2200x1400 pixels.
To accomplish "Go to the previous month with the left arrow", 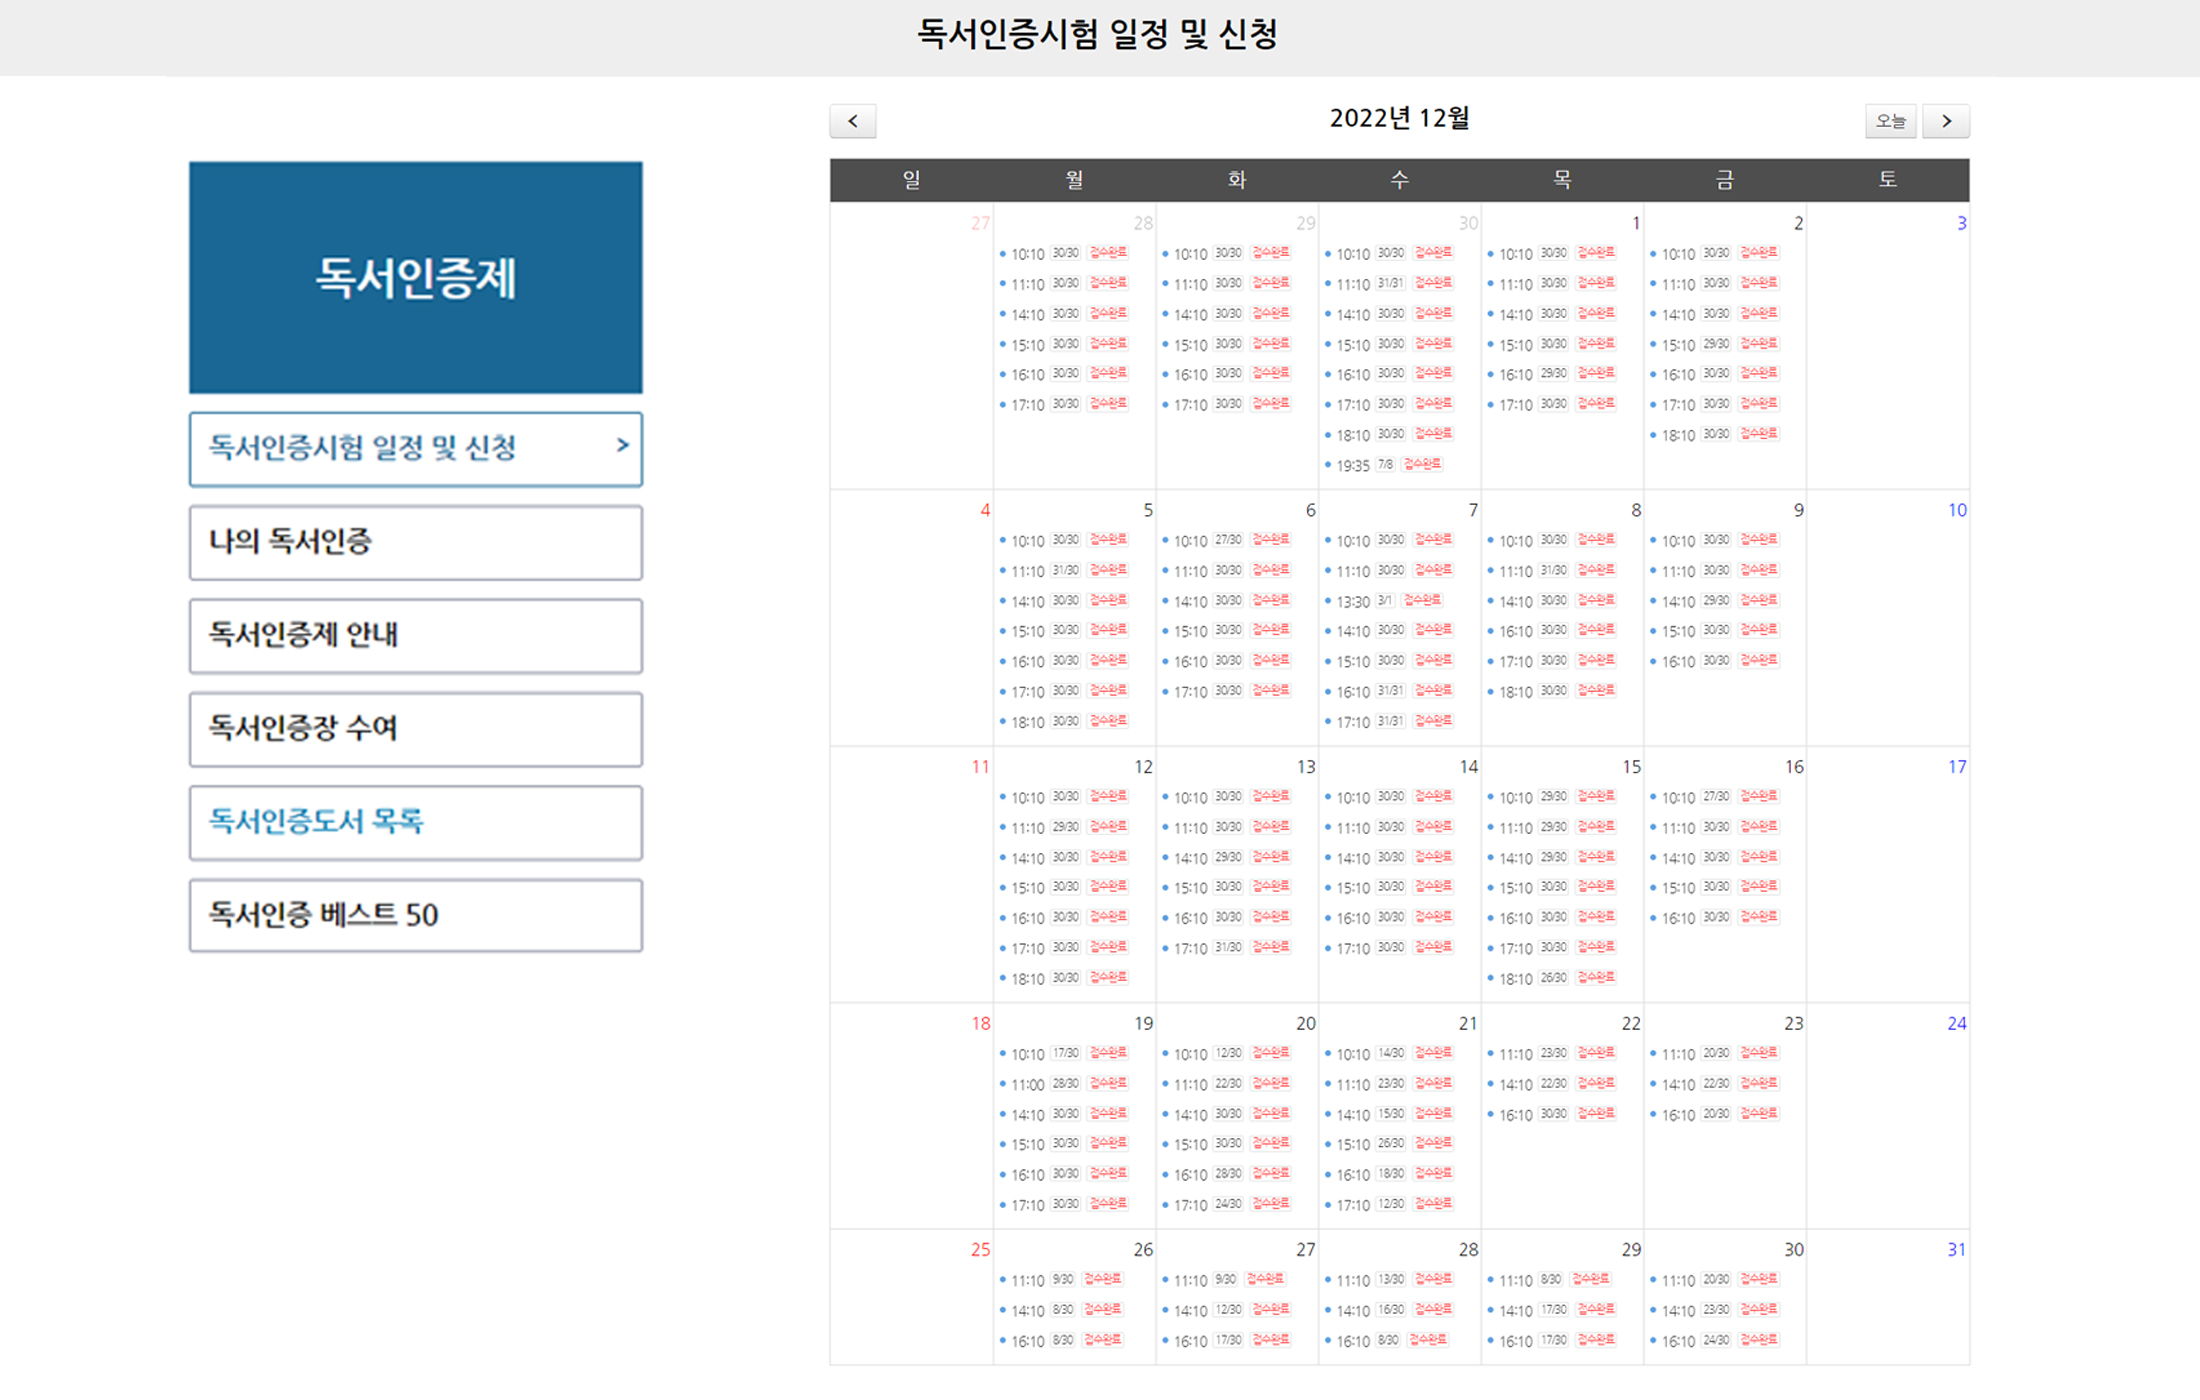I will pos(853,121).
